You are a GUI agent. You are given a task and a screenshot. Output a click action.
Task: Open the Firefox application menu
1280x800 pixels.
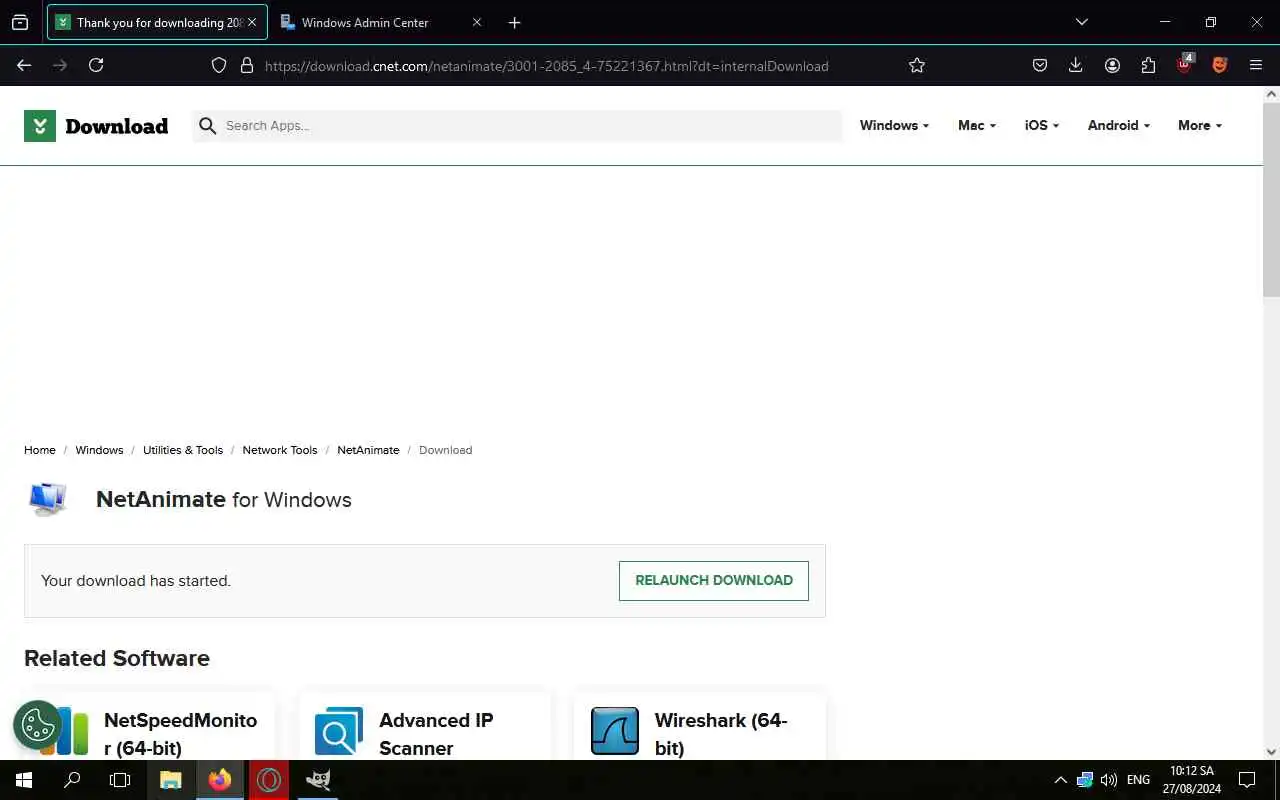tap(1256, 65)
